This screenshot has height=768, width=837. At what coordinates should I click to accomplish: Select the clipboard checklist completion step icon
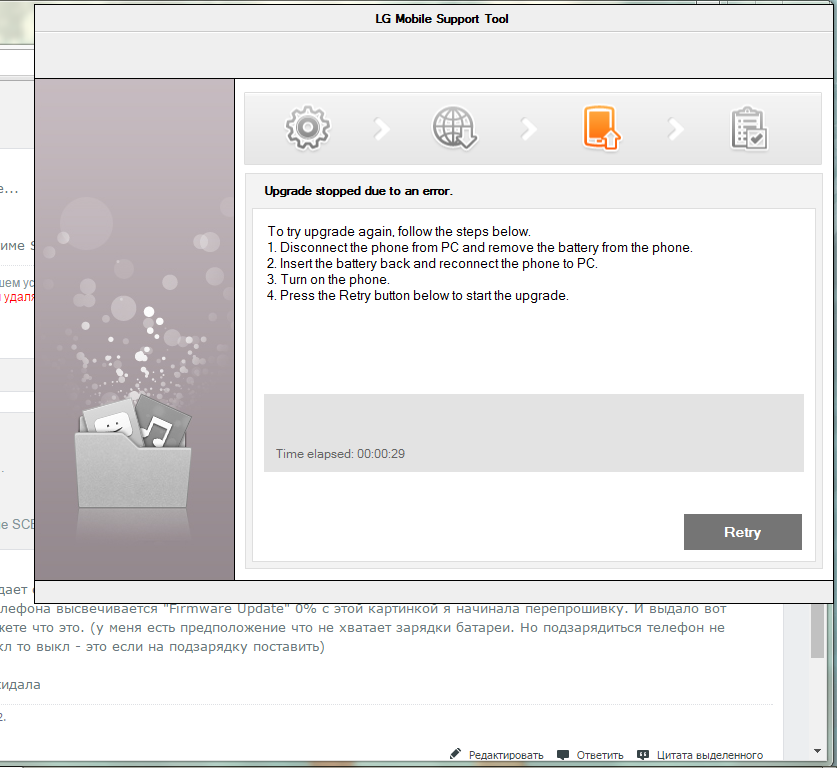point(748,128)
